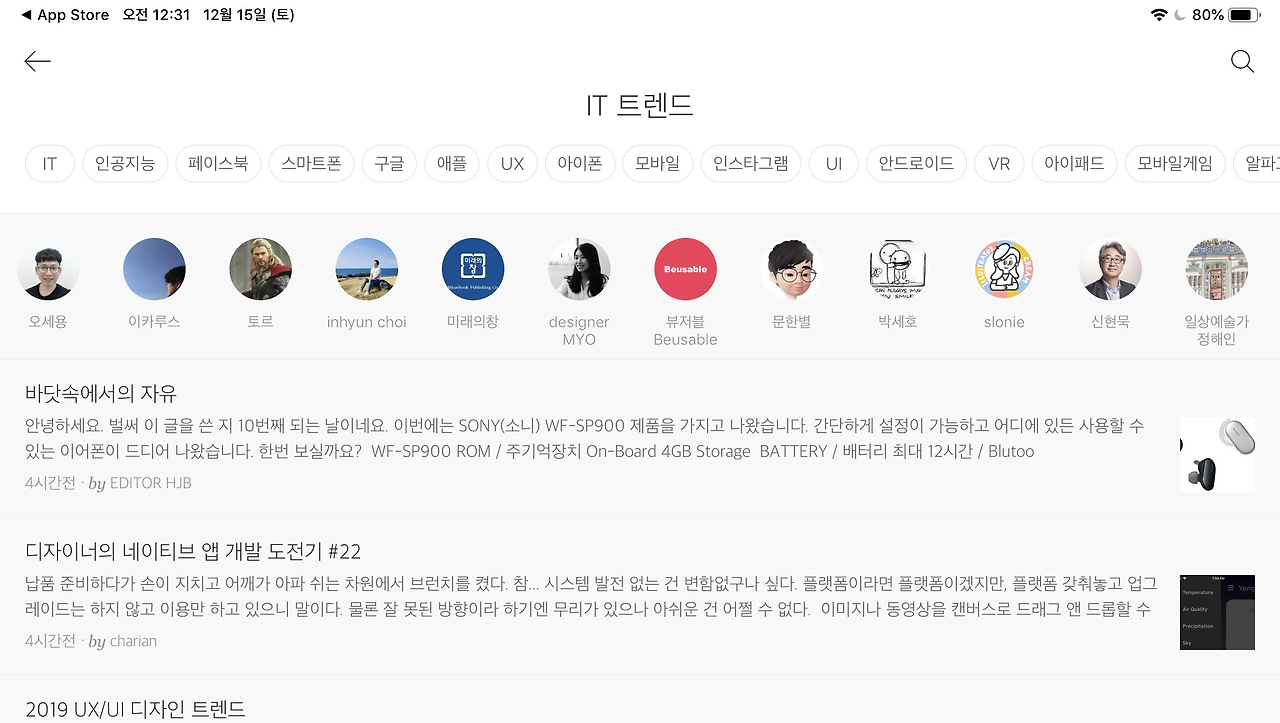Open 이카루스 author profile avatar
1280x723 pixels.
point(154,269)
